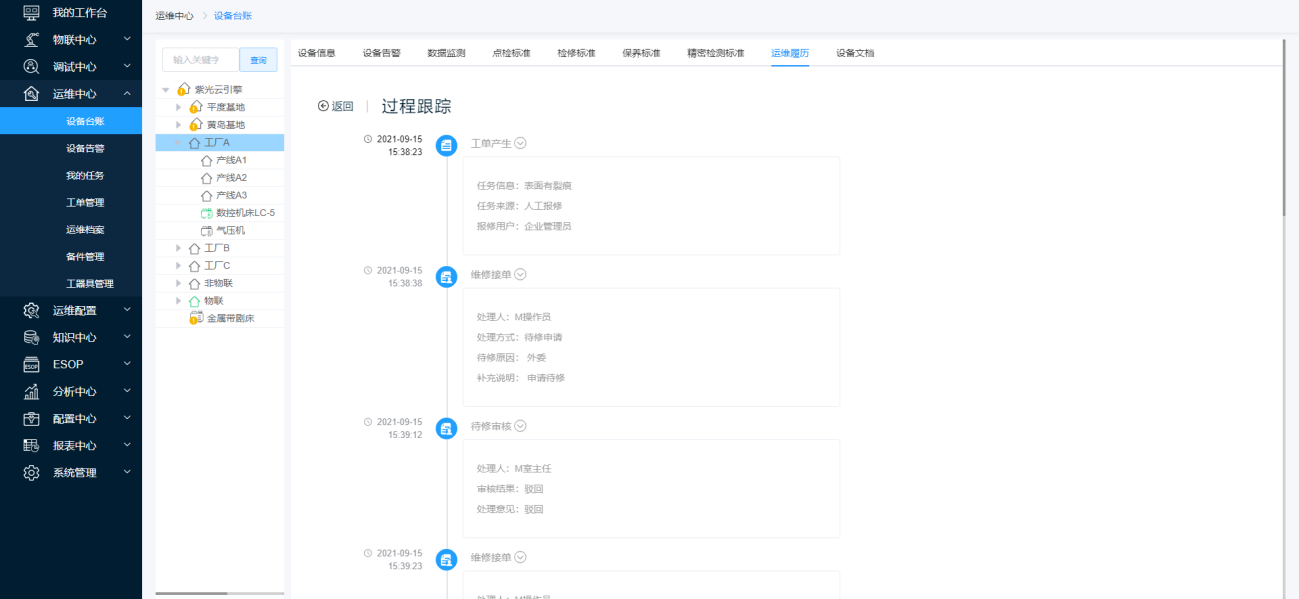Click the 查询 search button
Screen dimensions: 1299x599
pos(258,60)
